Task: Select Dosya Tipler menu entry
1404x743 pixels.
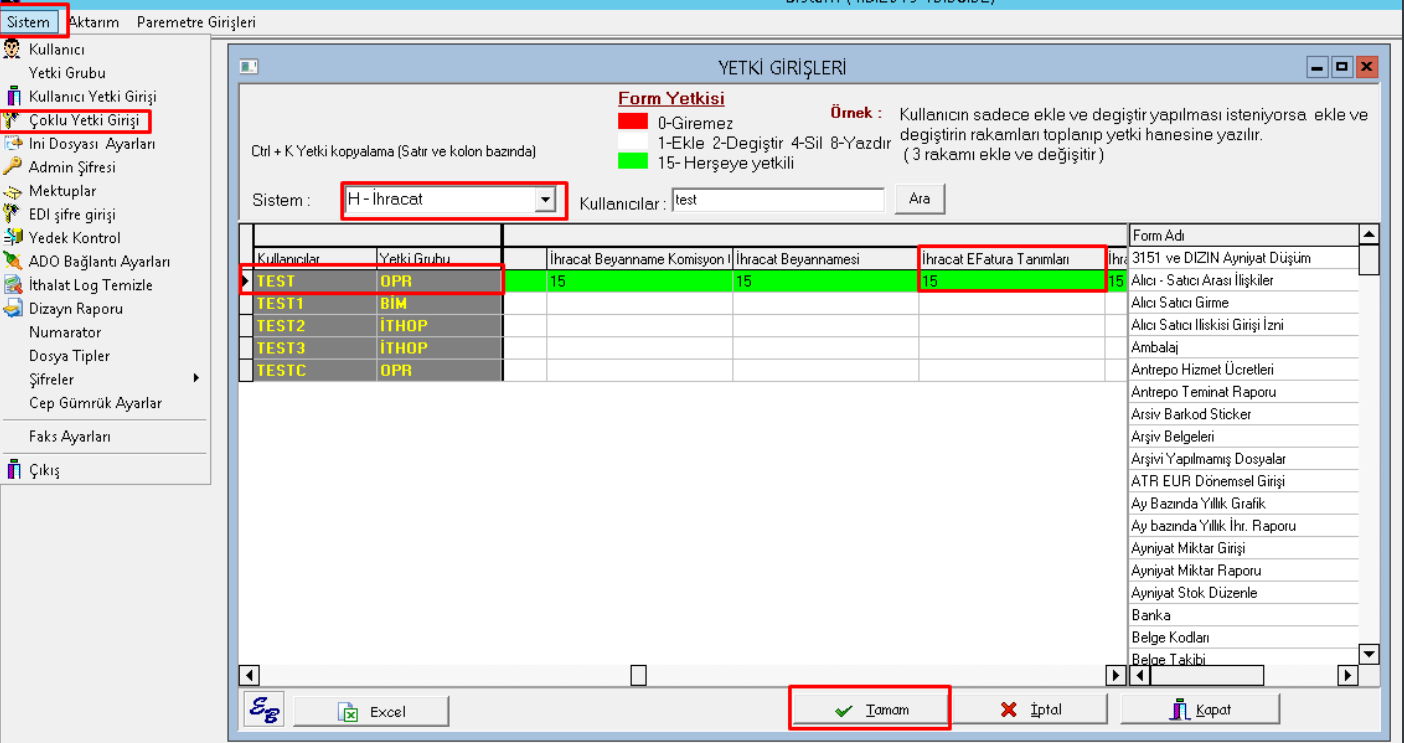Action: [x=69, y=356]
